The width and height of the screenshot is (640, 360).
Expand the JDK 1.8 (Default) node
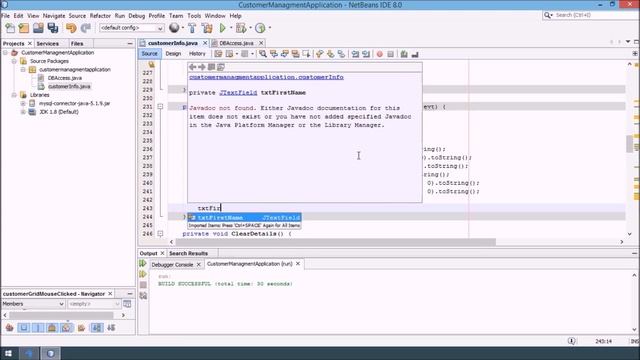pos(23,112)
